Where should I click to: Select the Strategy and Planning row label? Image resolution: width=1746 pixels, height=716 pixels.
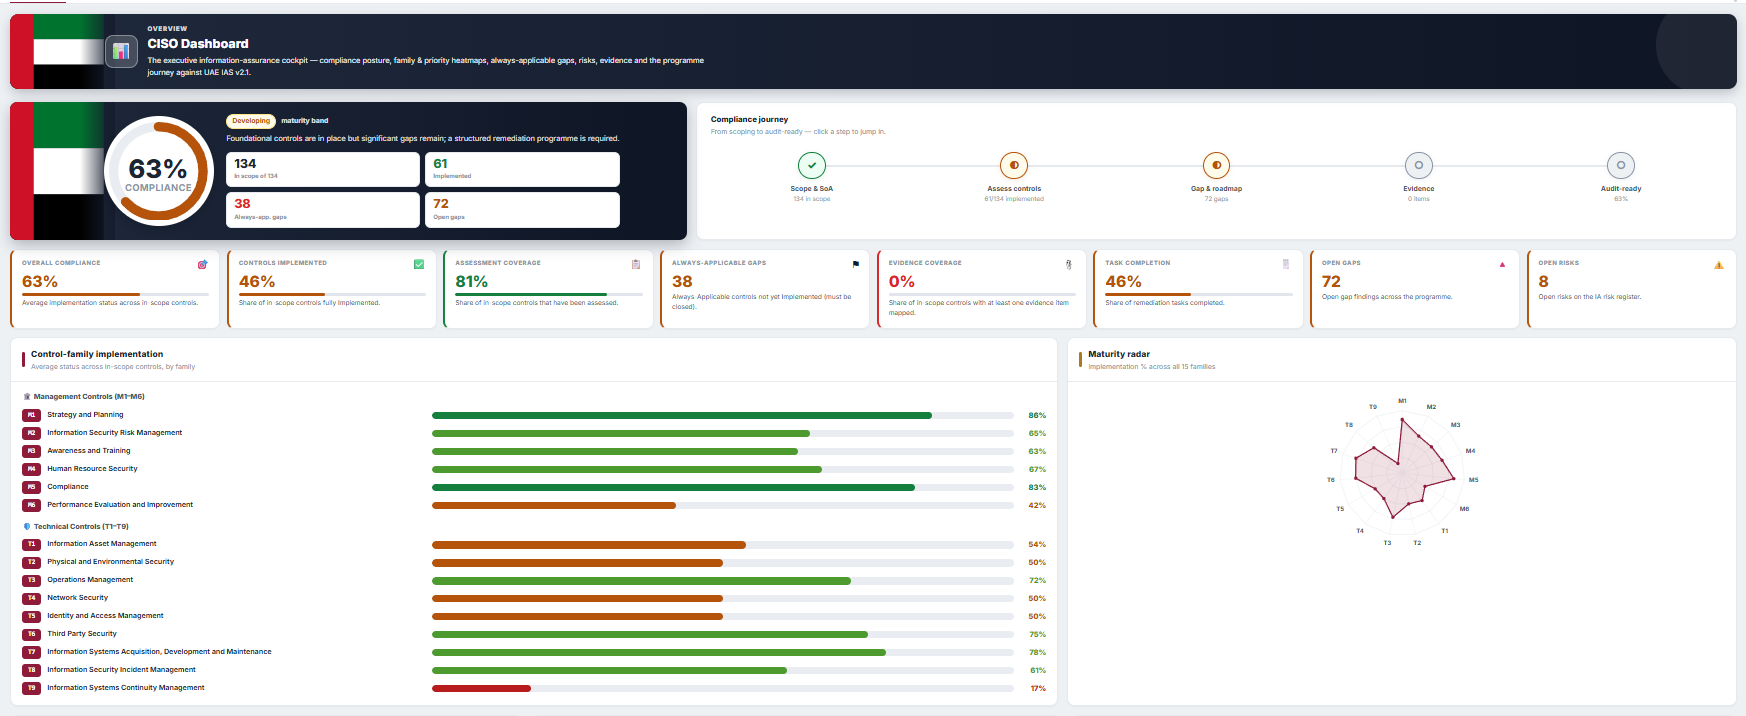(x=85, y=415)
